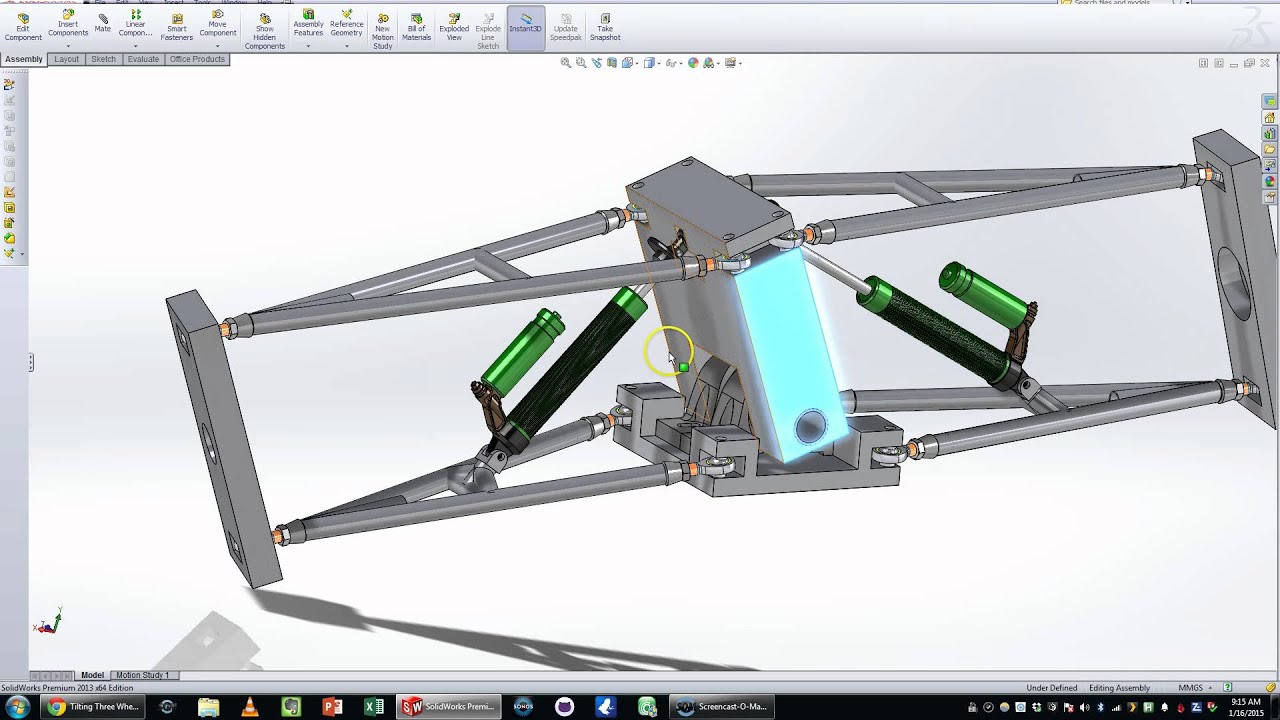Switch to the Evaluate tab
This screenshot has width=1280, height=720.
[143, 59]
